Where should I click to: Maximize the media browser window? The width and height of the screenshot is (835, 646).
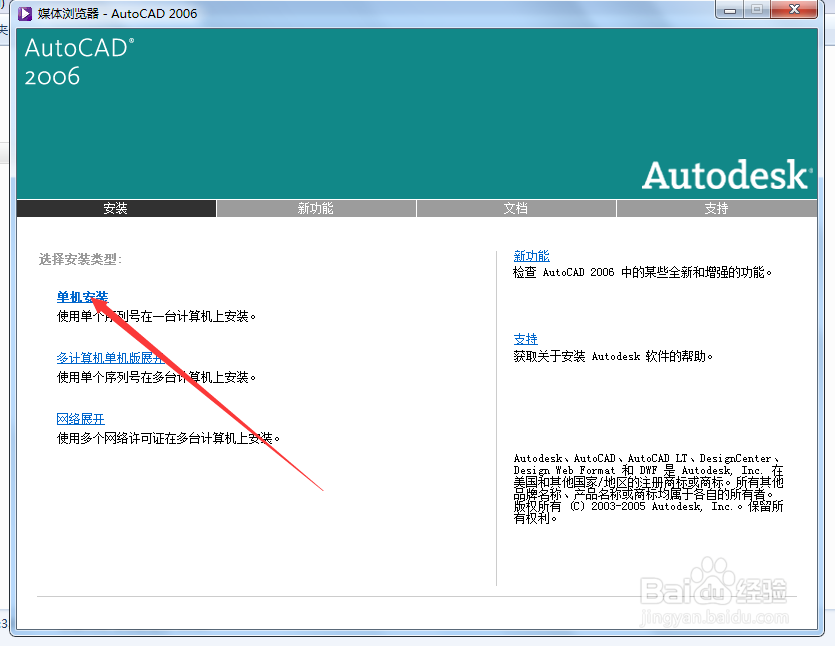click(x=757, y=11)
